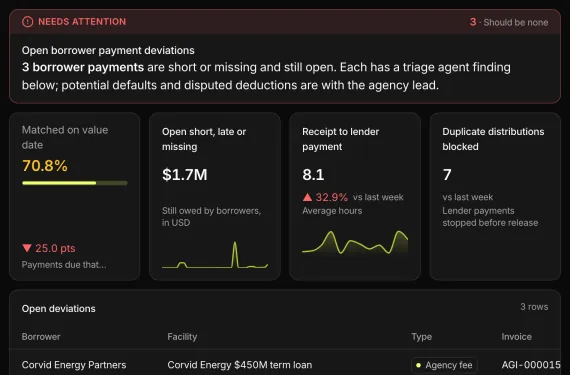
Task: Click the $1.7M amount
Action: (185, 175)
